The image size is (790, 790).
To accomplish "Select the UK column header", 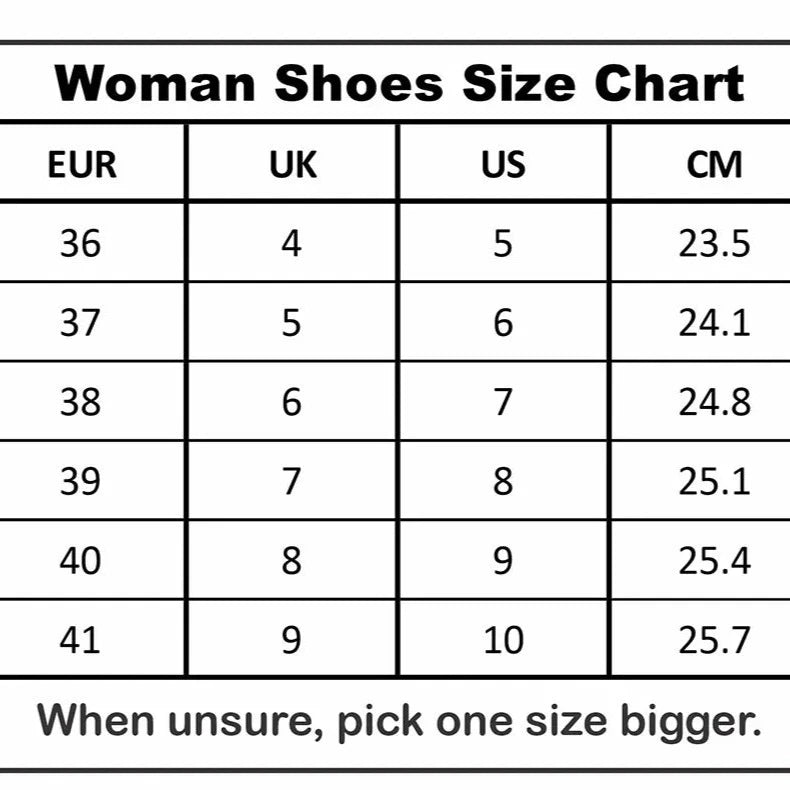I will point(292,163).
